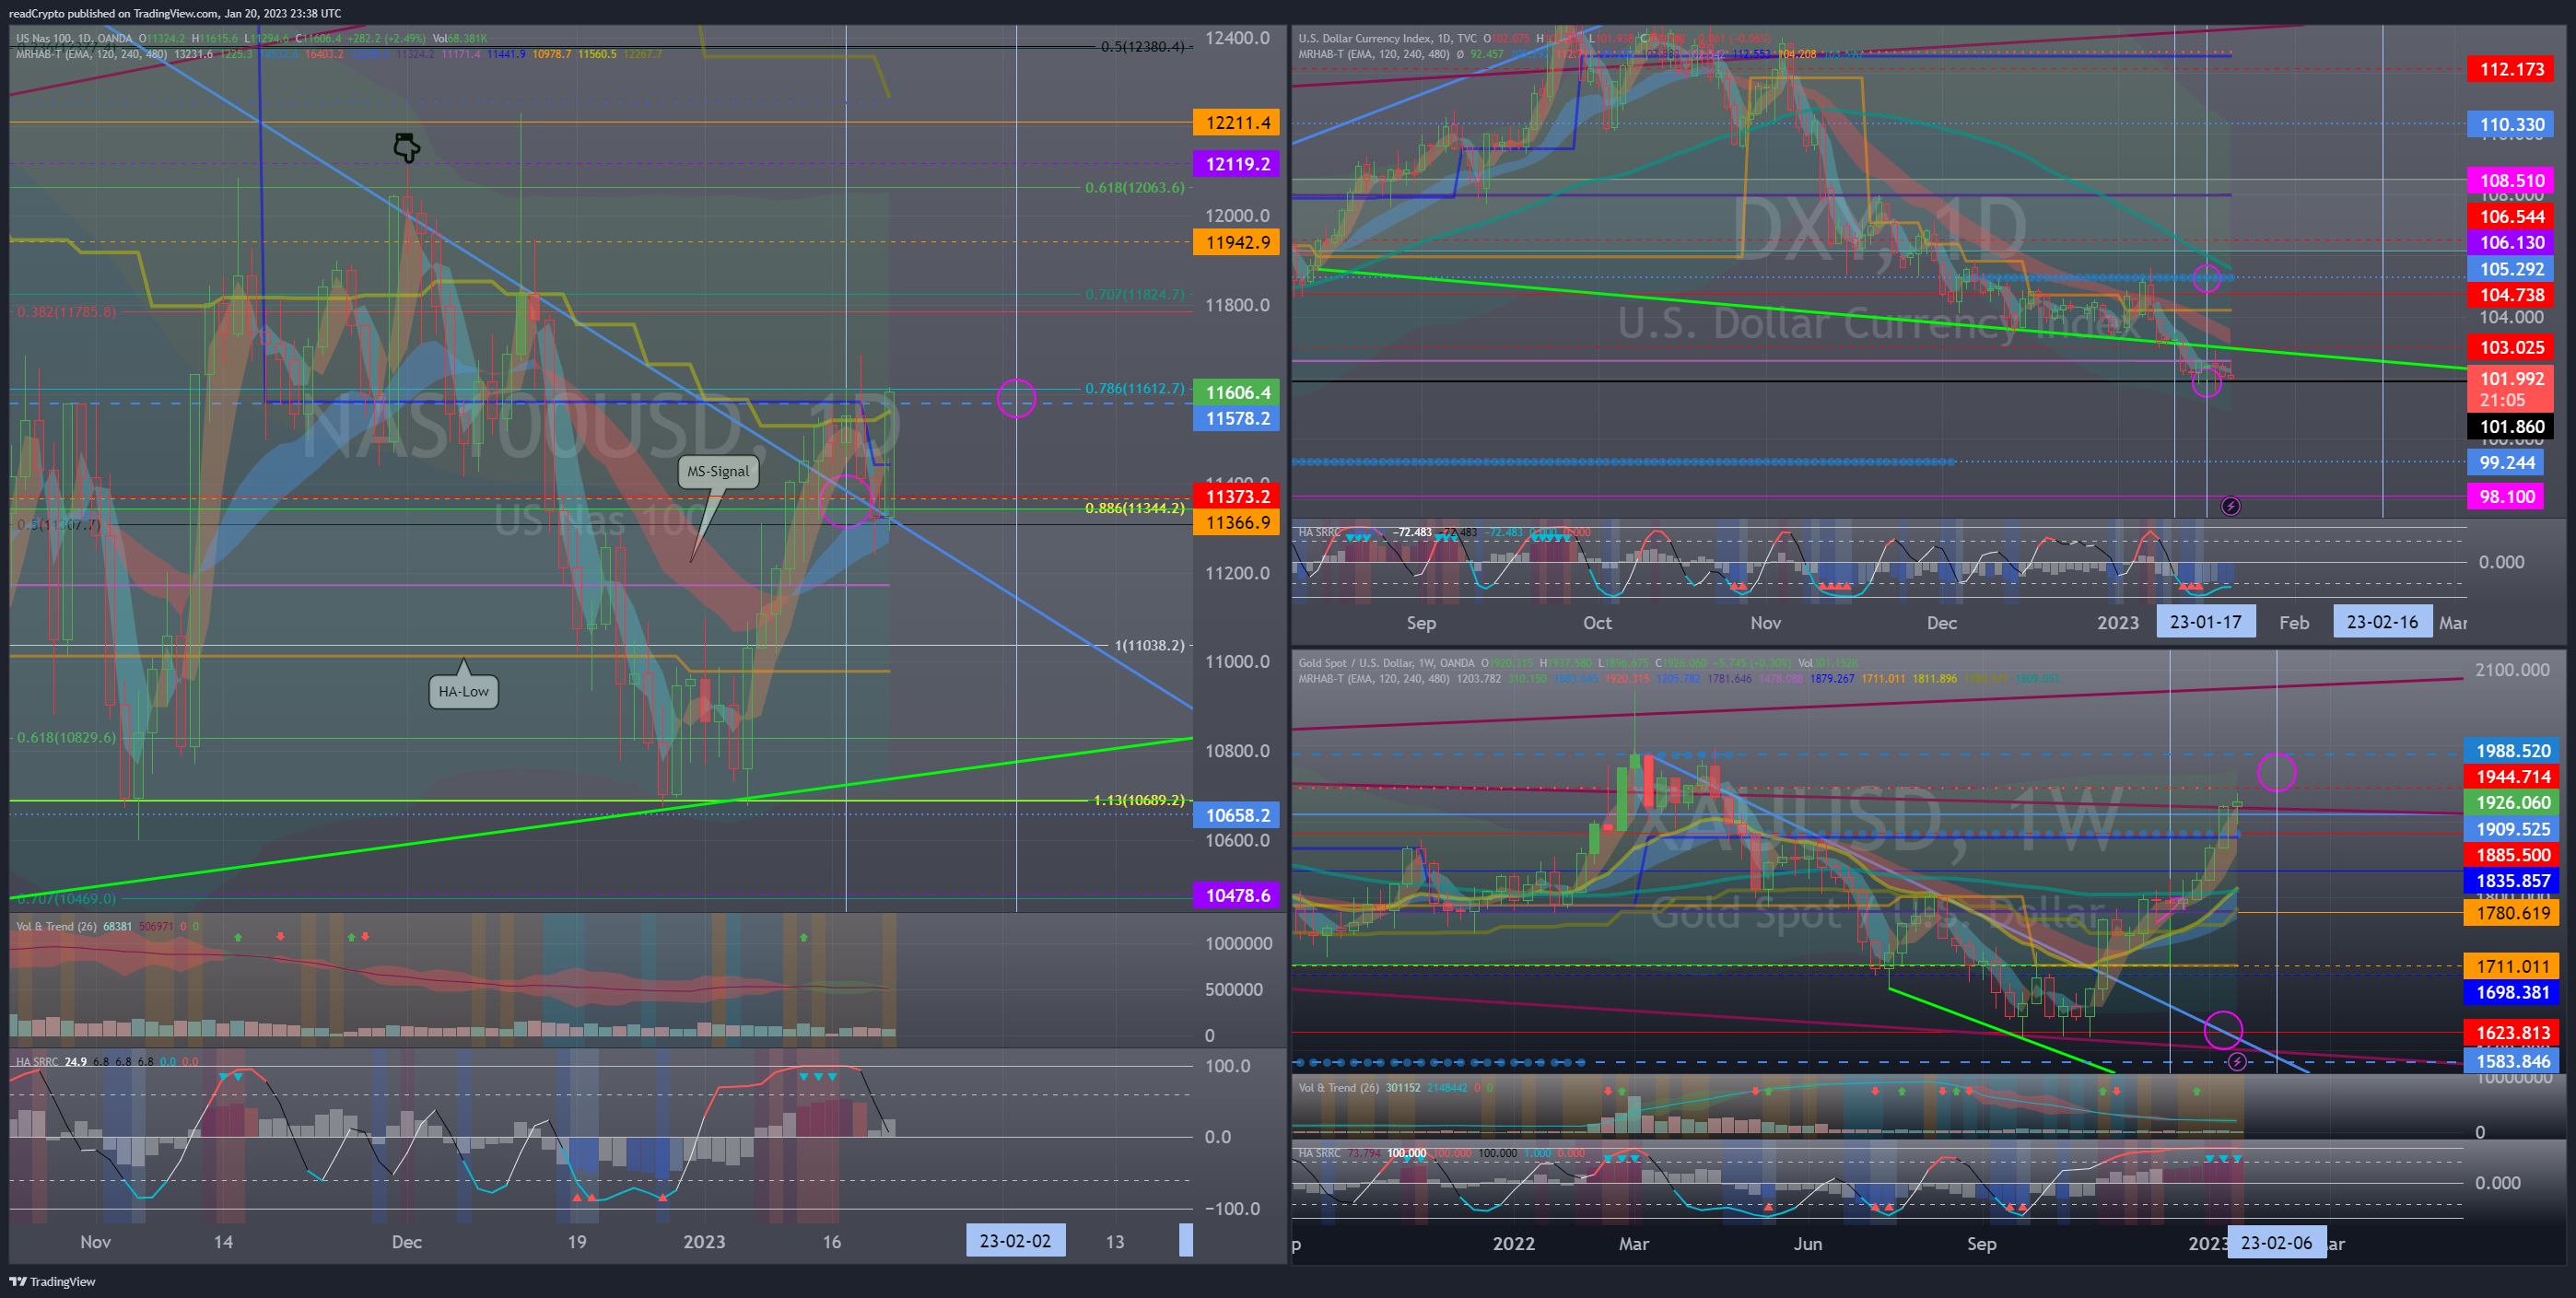Viewport: 2576px width, 1298px height.
Task: Click the 1944.714 red Gold price label
Action: pos(2512,777)
